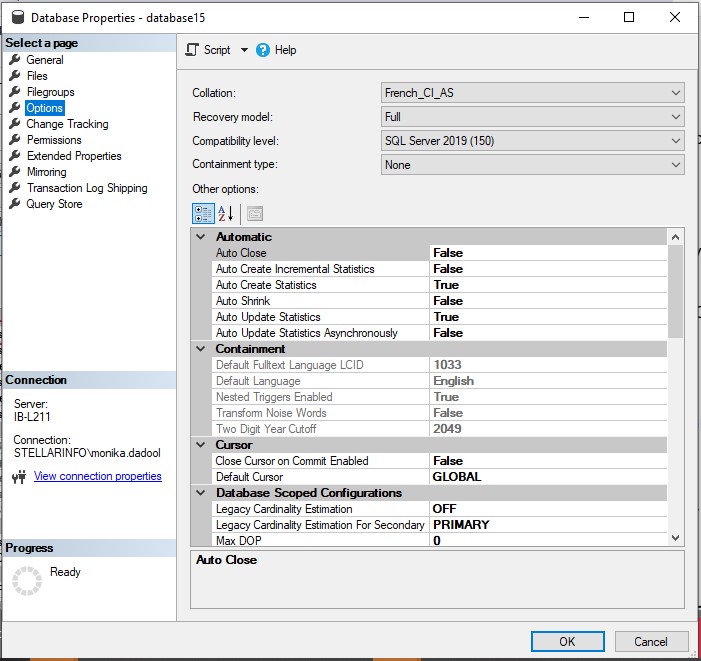
Task: Click the Script toolbar icon
Action: pyautogui.click(x=193, y=50)
